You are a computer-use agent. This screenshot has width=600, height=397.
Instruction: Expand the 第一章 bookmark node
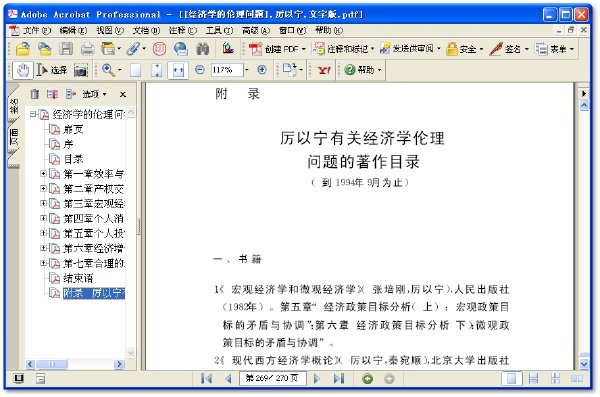point(43,173)
